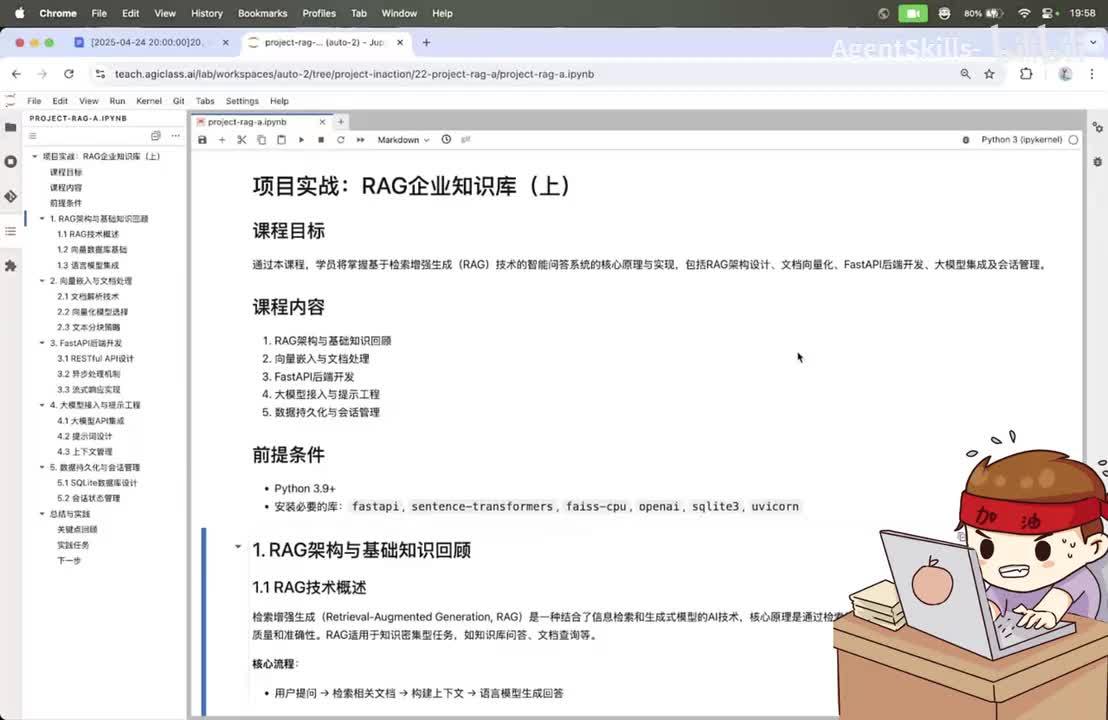The height and width of the screenshot is (720, 1108).
Task: Open the property inspector gears icon on the right
Action: (x=1097, y=127)
